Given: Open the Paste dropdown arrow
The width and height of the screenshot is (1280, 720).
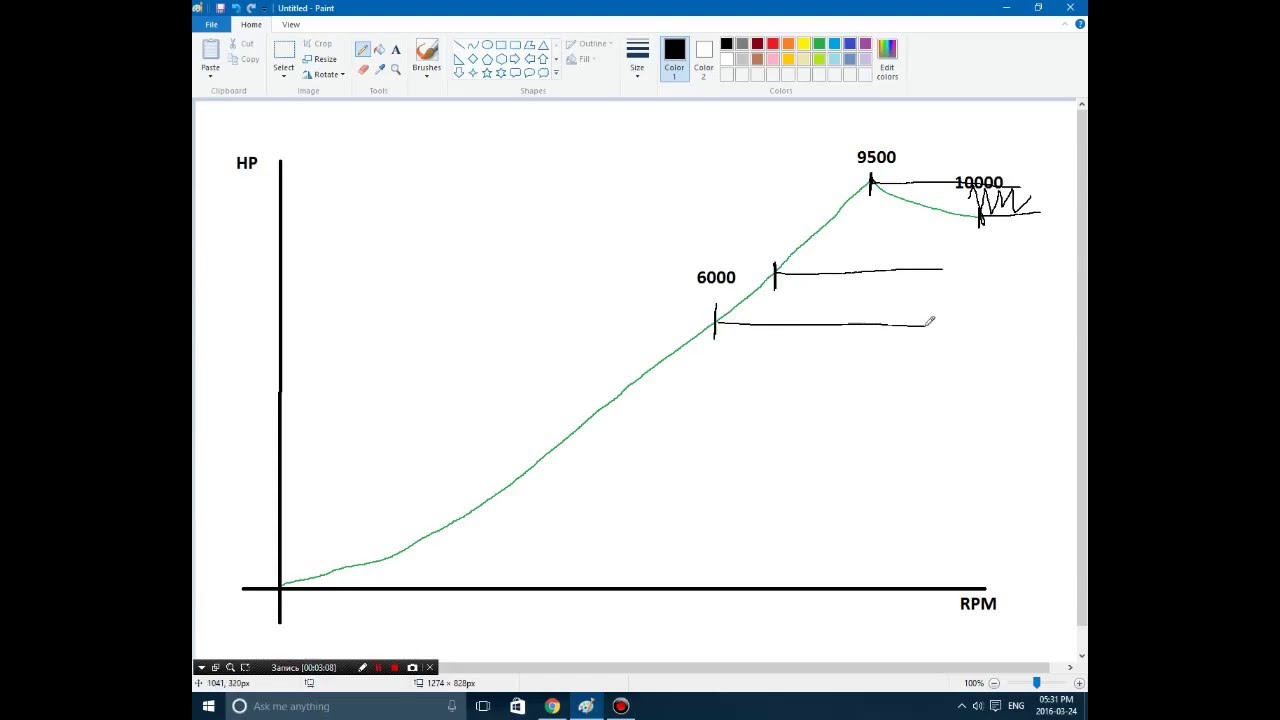Looking at the screenshot, I should click(210, 76).
